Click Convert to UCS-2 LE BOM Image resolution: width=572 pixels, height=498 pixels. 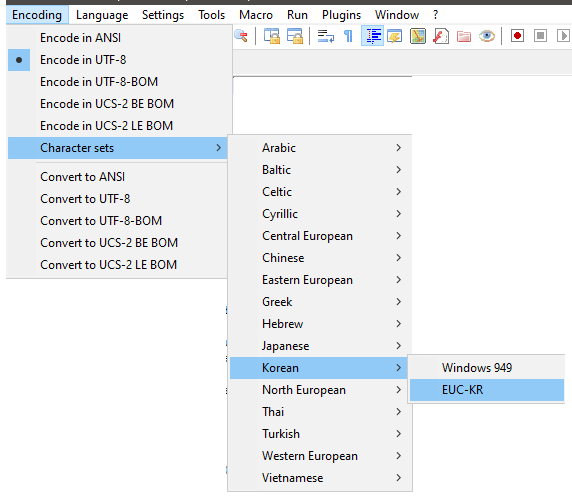[117, 265]
